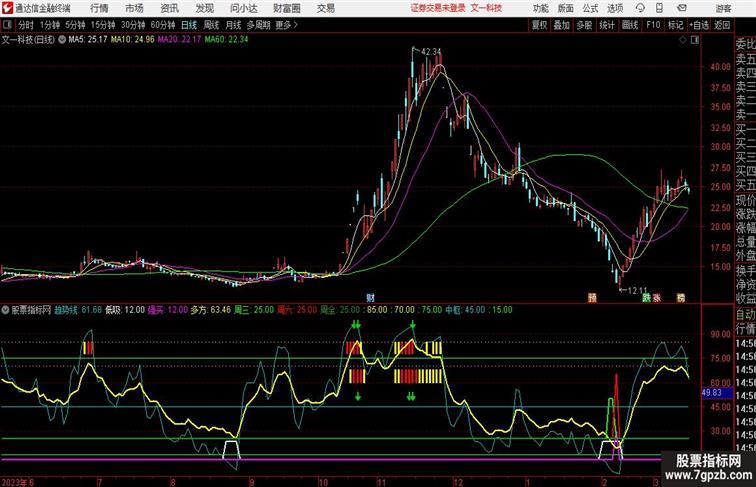Click the MA10: 24.96 value label

[x=133, y=40]
